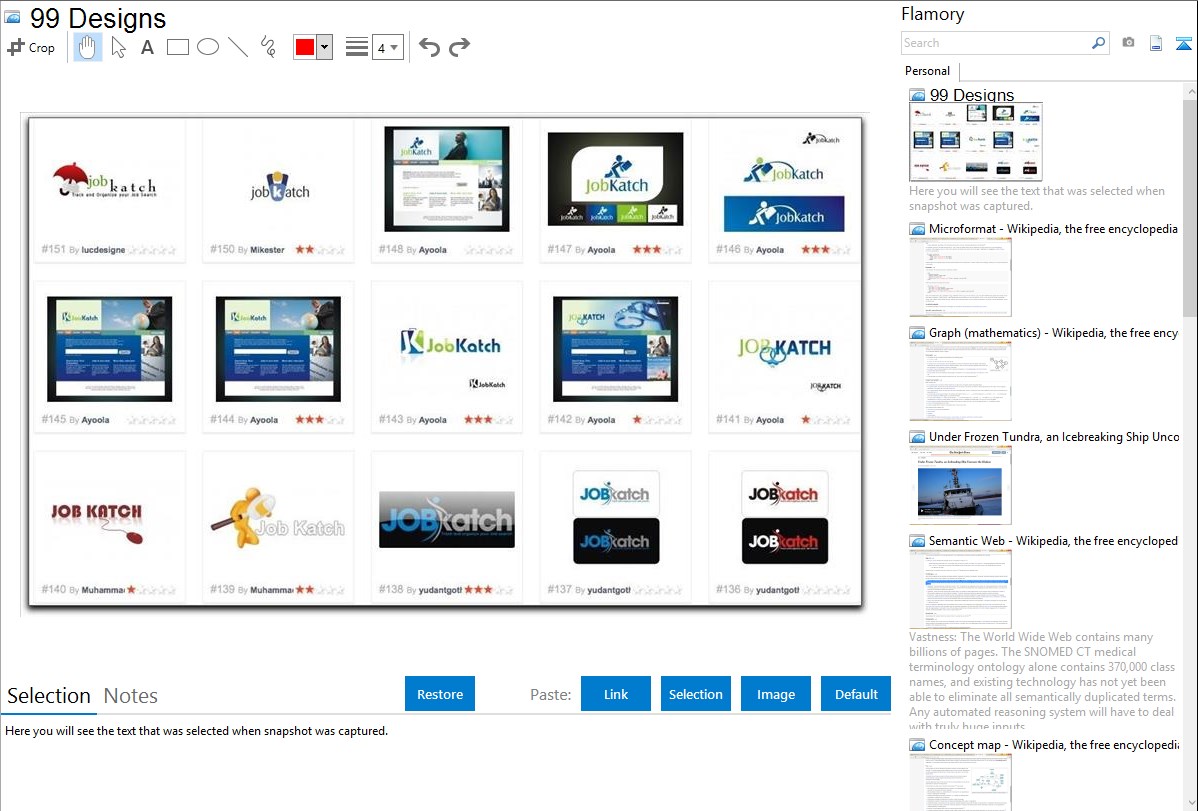The width and height of the screenshot is (1198, 811).
Task: Click the page document icon
Action: [x=1156, y=43]
